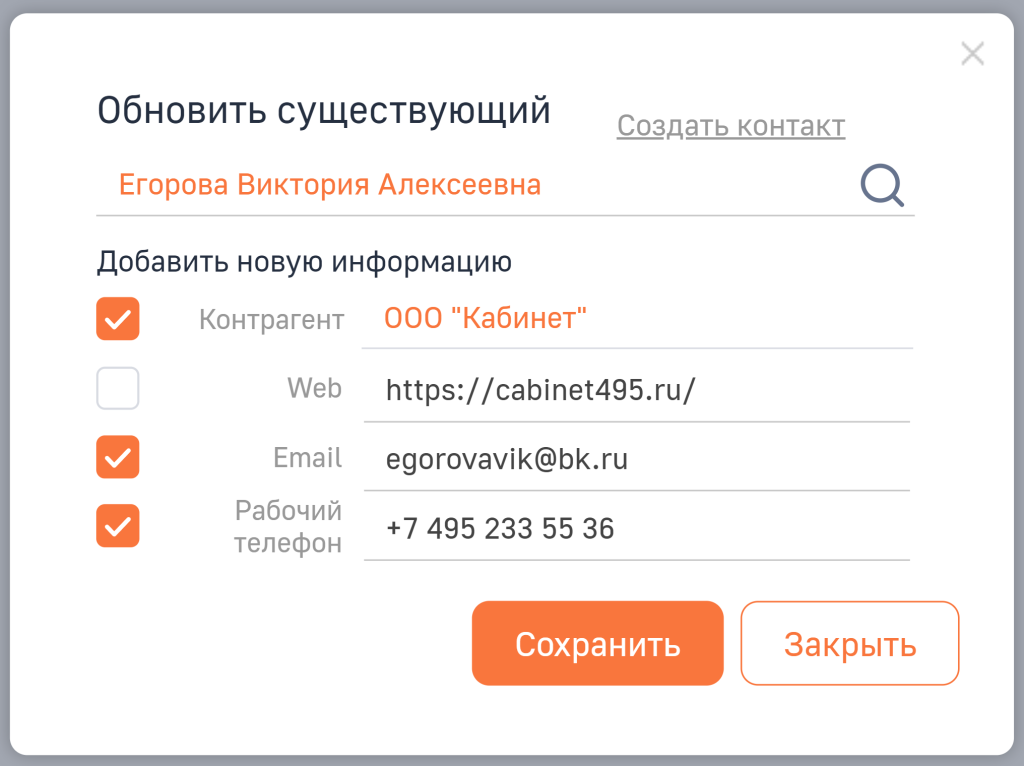Screen dimensions: 1024x766
Task: Enable the Web checkbox
Action: (117, 388)
